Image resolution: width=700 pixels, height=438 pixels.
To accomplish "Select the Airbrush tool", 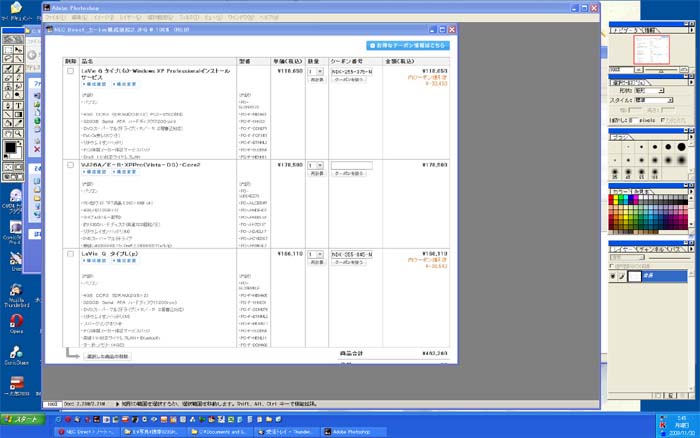I will click(8, 69).
